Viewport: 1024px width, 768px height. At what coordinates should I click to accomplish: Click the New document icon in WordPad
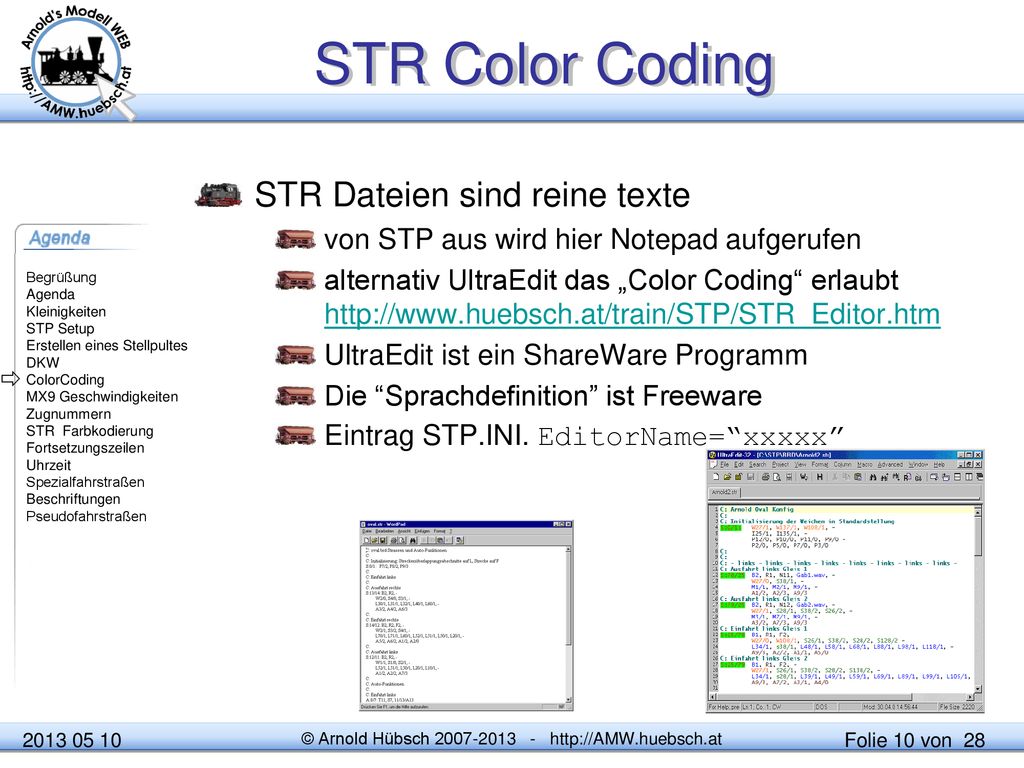(367, 540)
